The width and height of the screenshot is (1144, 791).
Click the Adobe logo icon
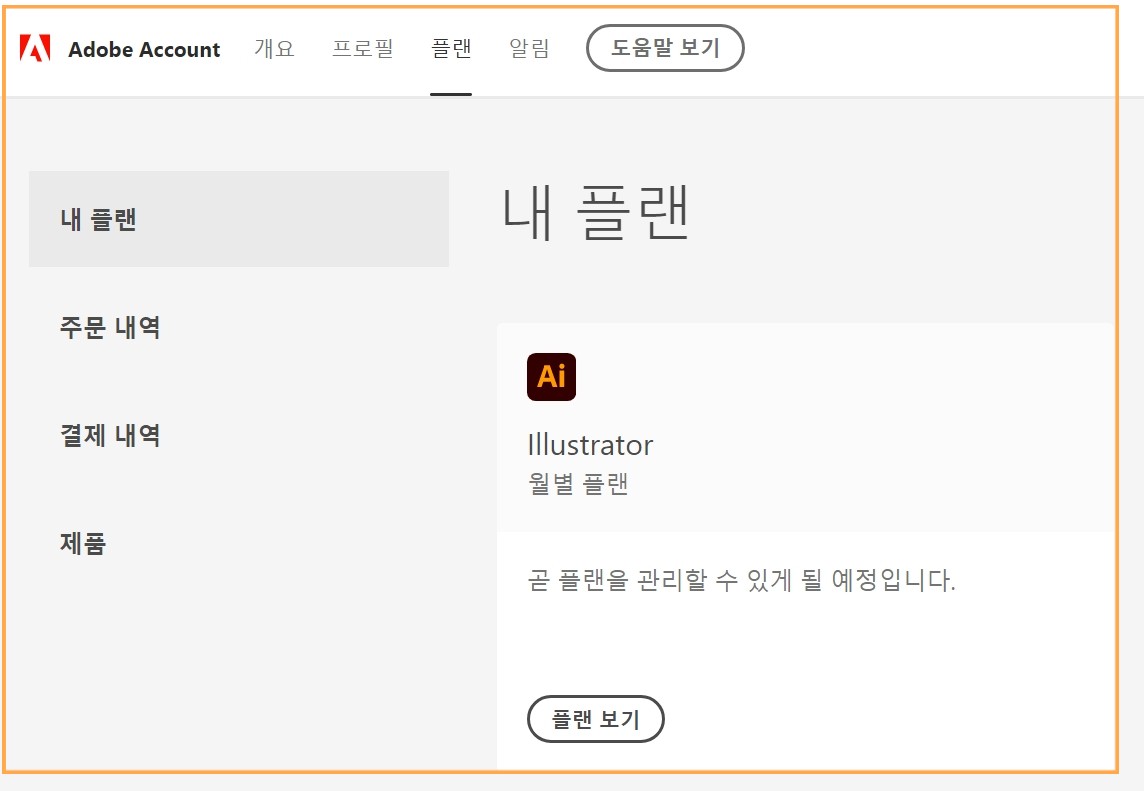click(x=39, y=48)
